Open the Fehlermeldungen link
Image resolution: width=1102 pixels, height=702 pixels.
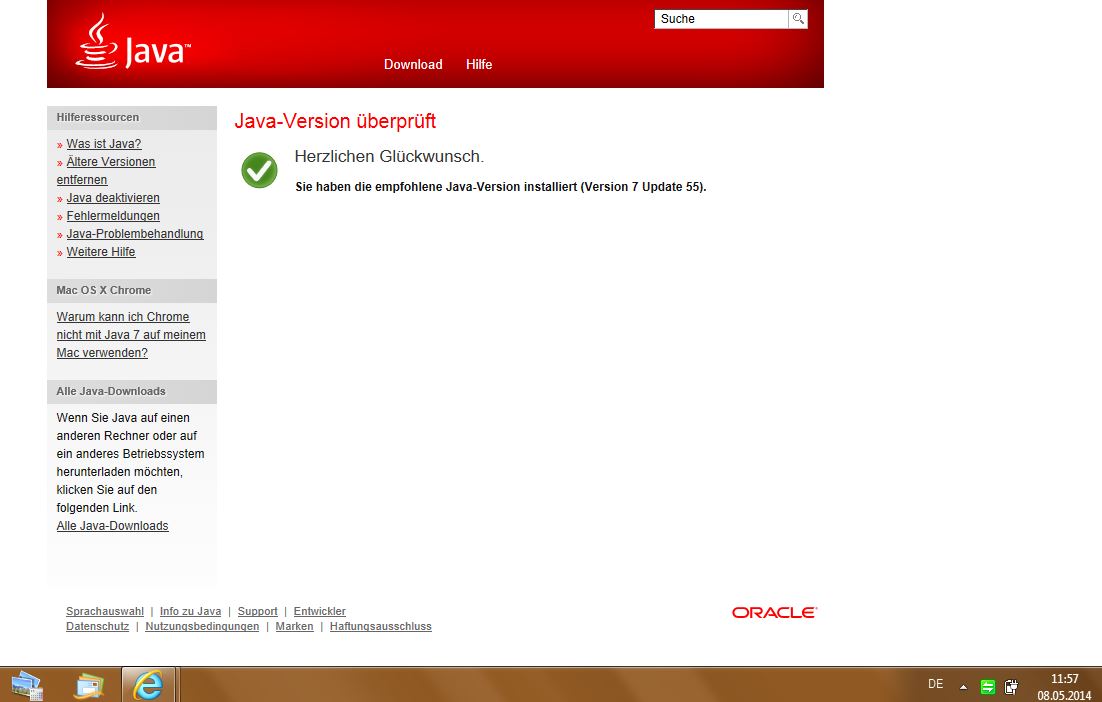coord(113,216)
